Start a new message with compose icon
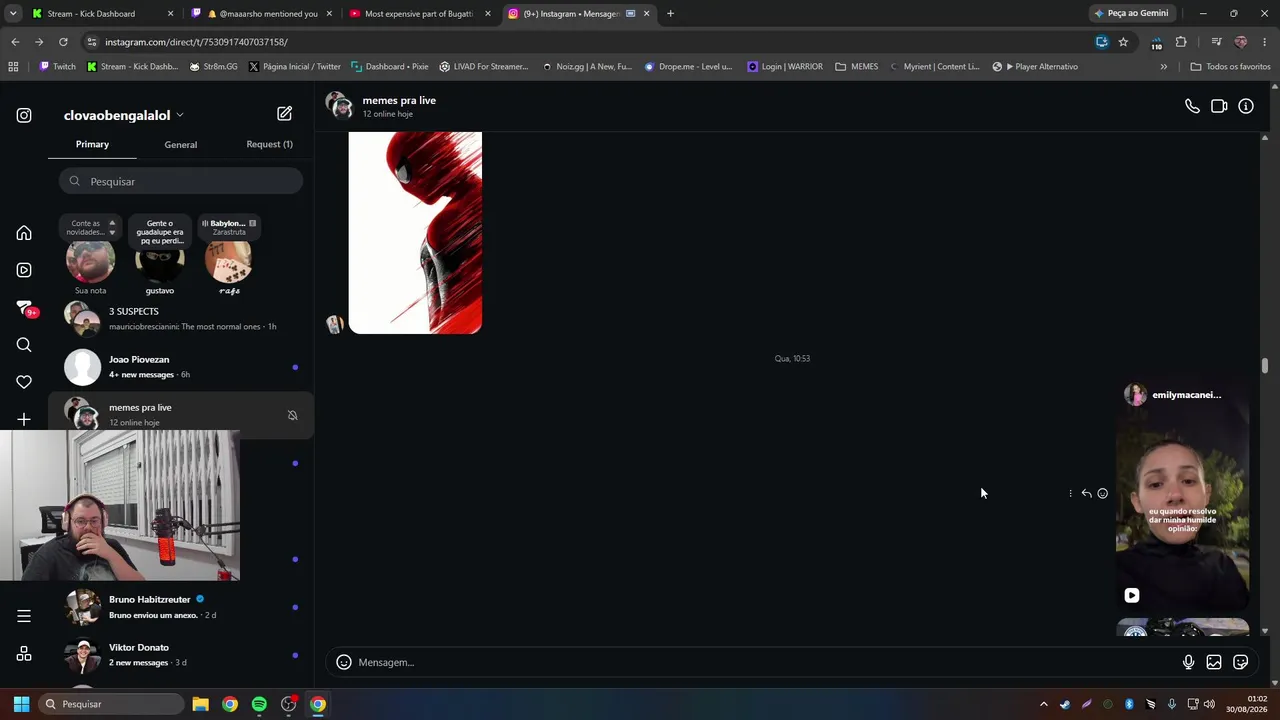Image resolution: width=1280 pixels, height=720 pixels. pyautogui.click(x=285, y=114)
